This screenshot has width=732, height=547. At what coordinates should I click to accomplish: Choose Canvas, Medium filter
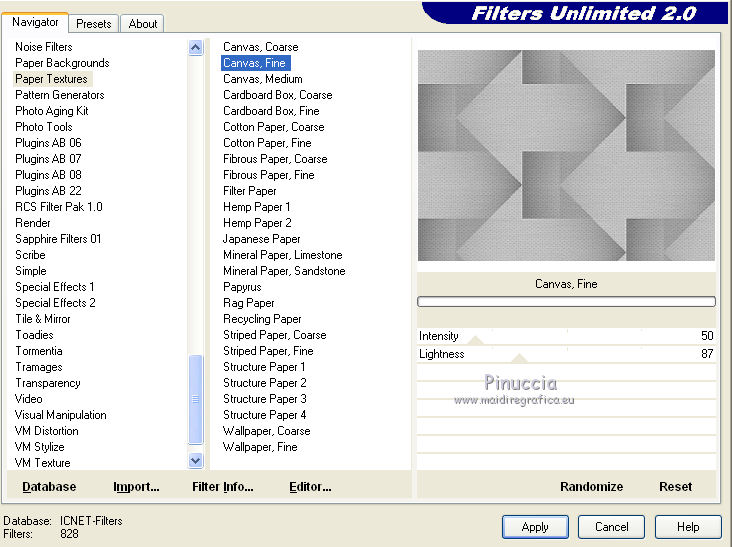(x=262, y=78)
